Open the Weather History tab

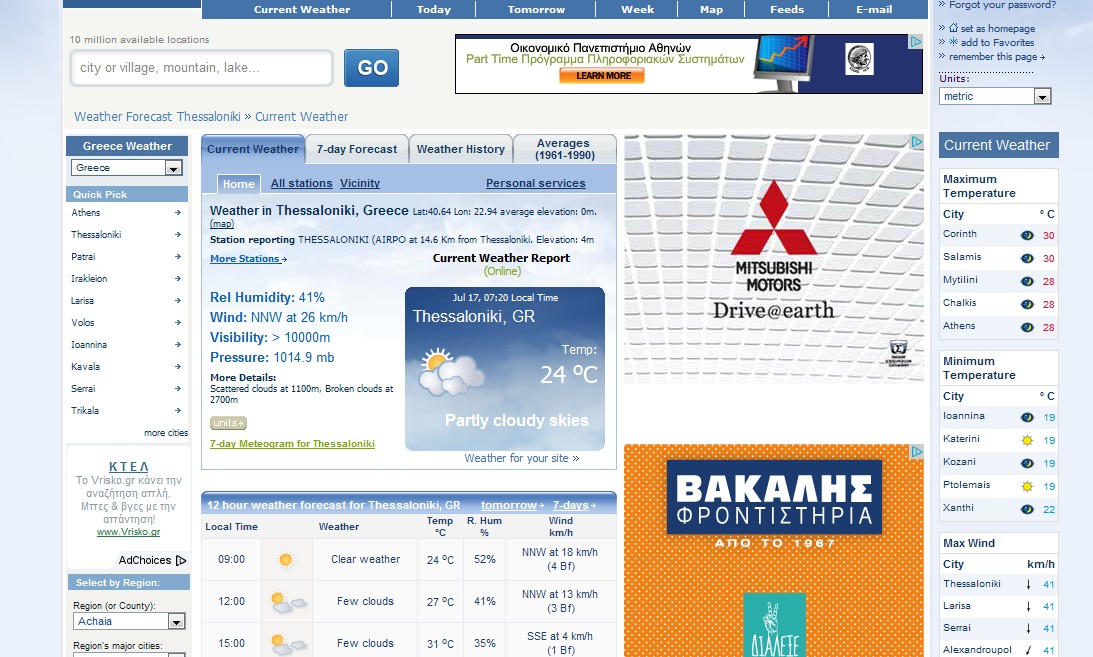[x=460, y=149]
